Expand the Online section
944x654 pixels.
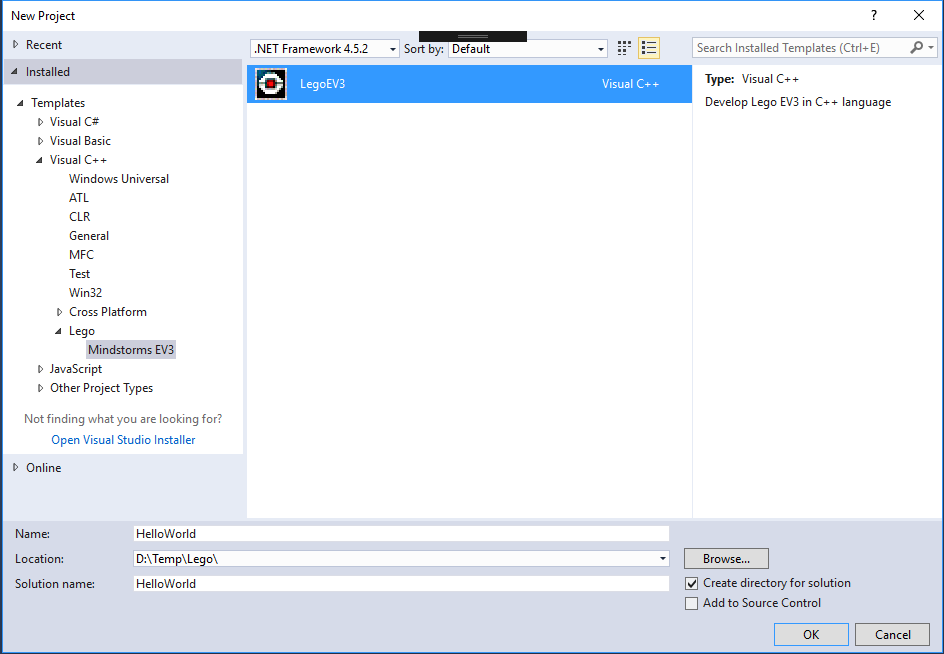point(16,467)
